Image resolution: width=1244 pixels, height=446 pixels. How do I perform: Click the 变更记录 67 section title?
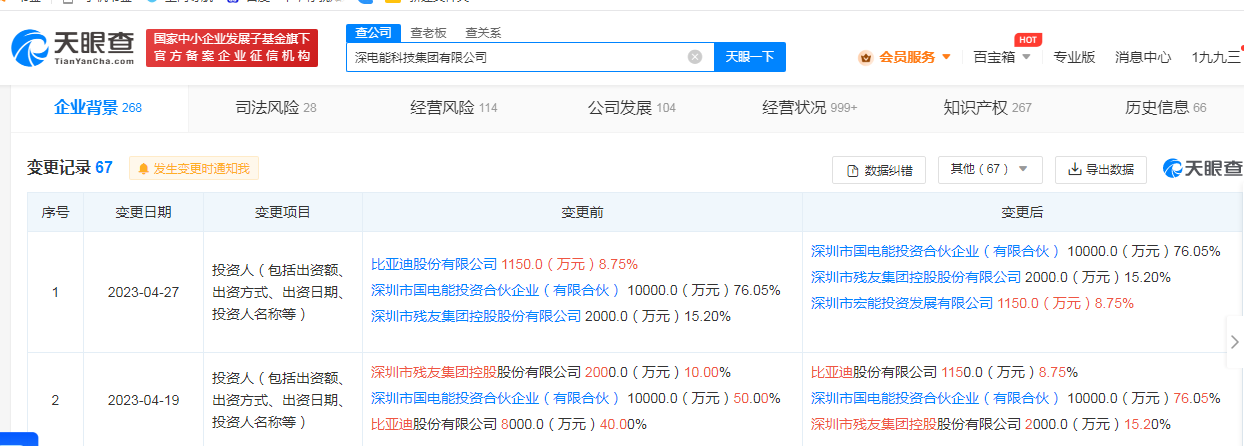pyautogui.click(x=70, y=168)
